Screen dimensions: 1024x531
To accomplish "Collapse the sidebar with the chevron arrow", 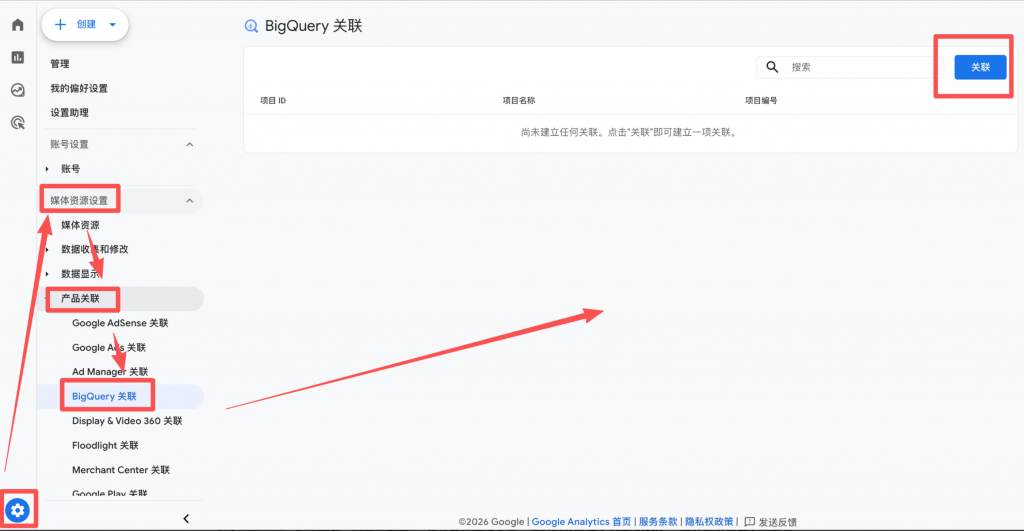I will (x=186, y=518).
